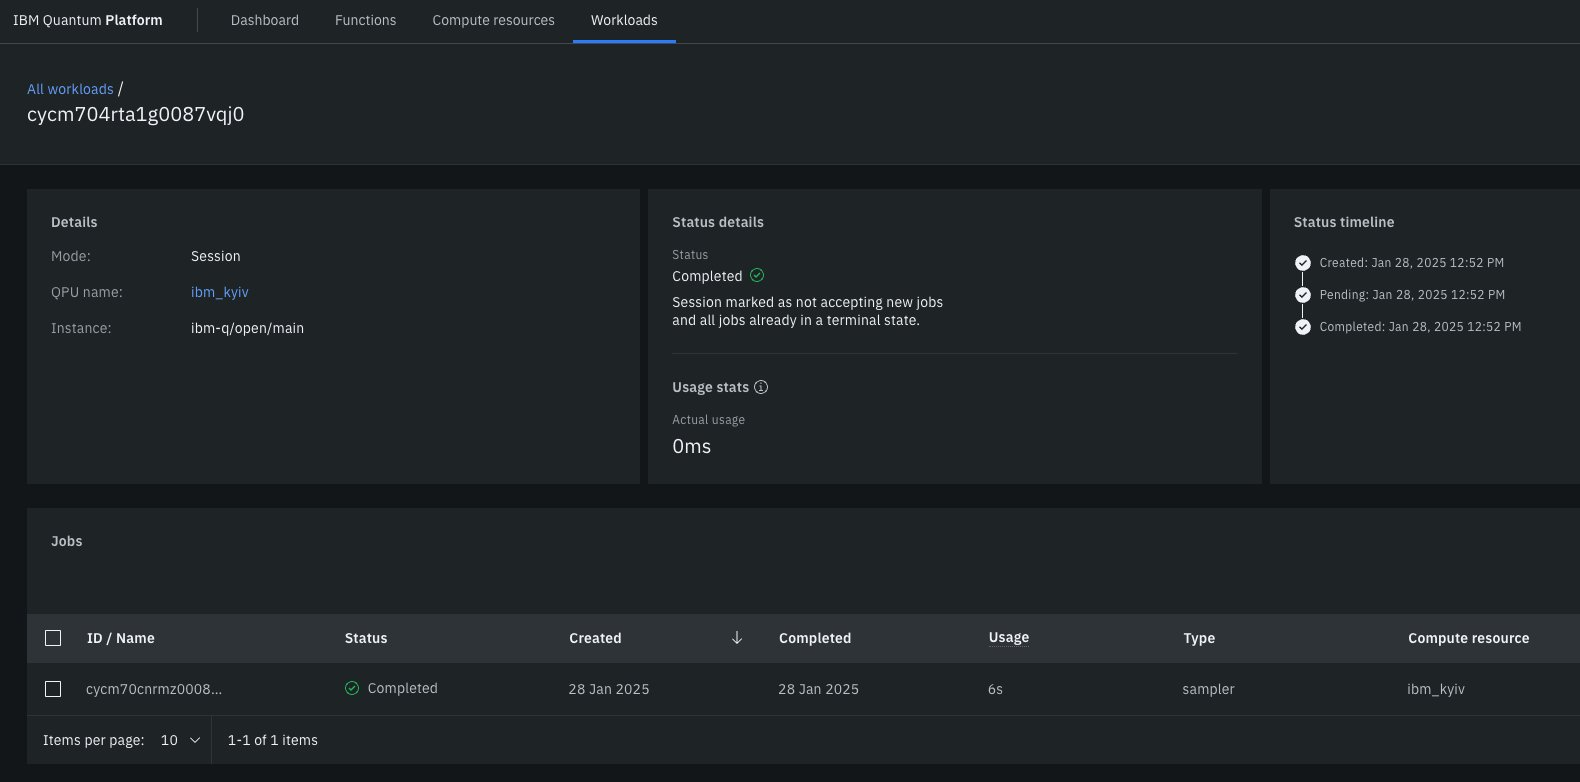This screenshot has width=1580, height=782.
Task: Click the Details panel heading
Action: pyautogui.click(x=74, y=222)
